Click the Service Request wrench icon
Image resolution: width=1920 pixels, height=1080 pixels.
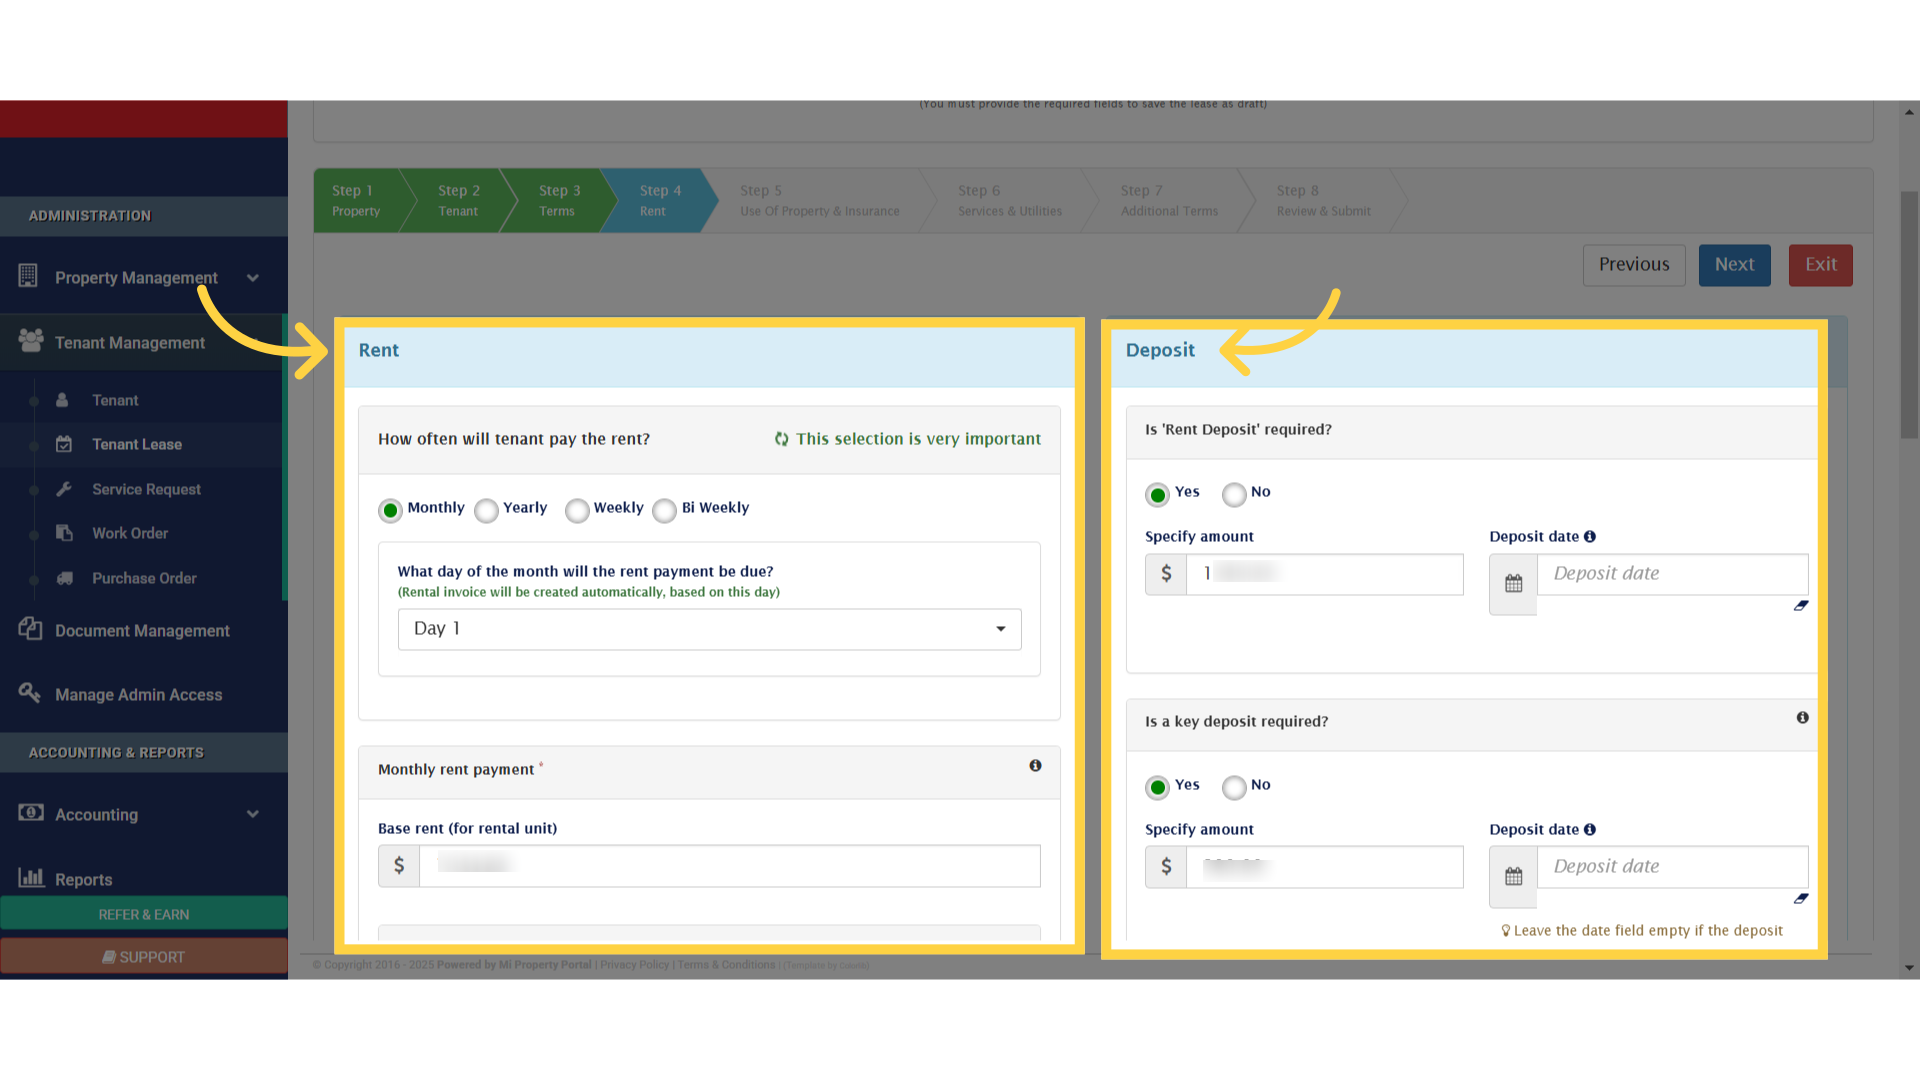click(64, 489)
